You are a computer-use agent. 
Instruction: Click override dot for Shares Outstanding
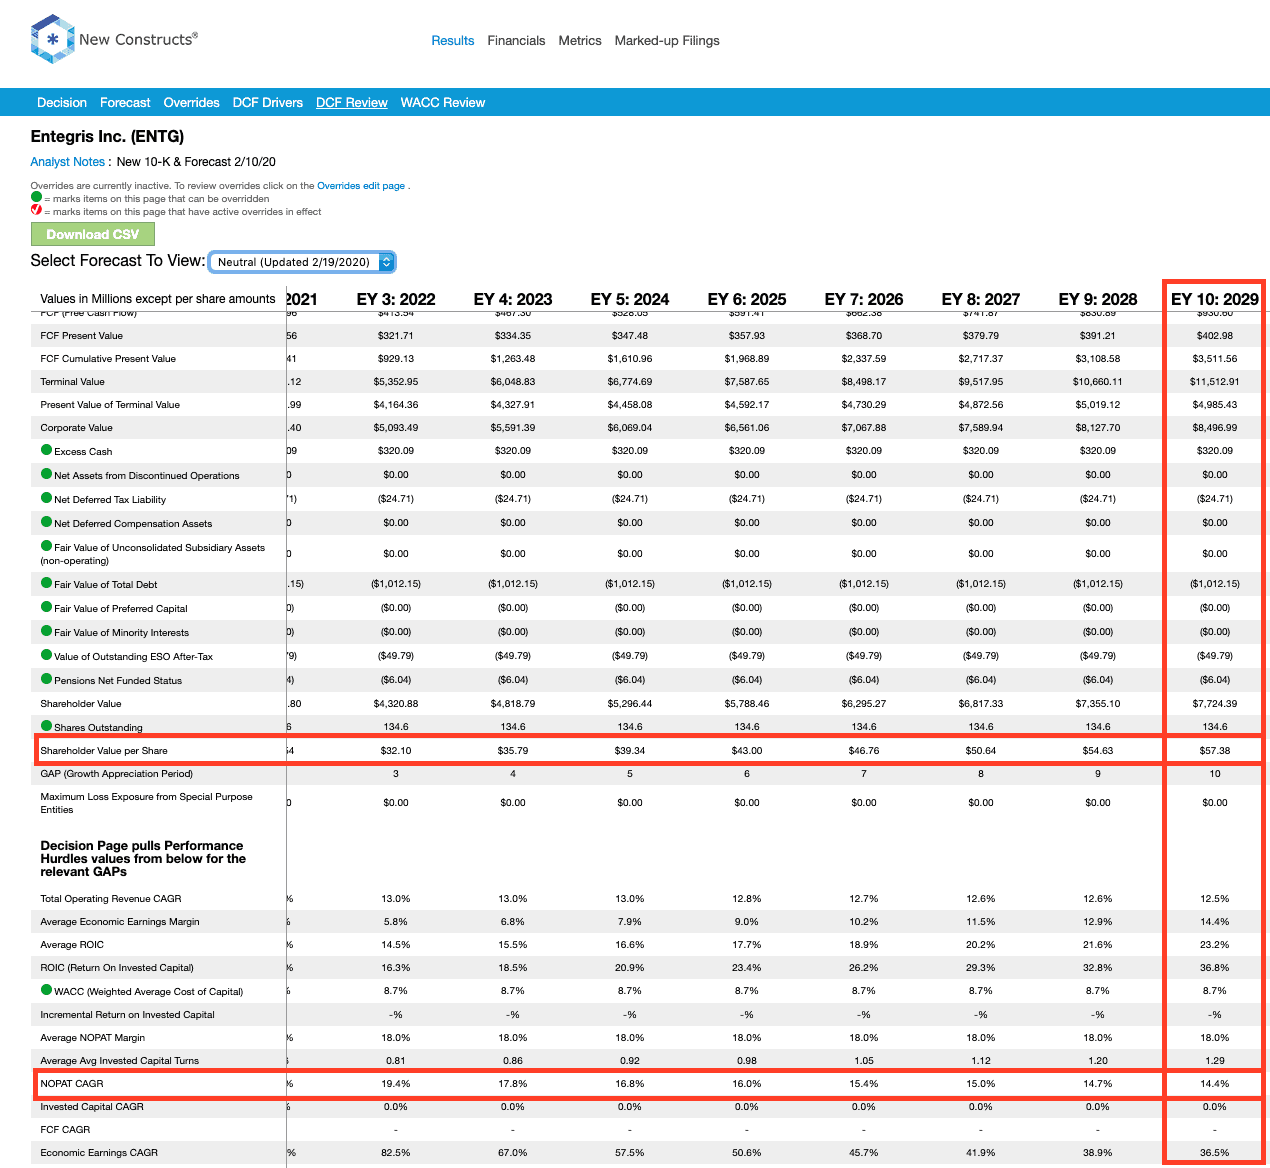point(46,726)
